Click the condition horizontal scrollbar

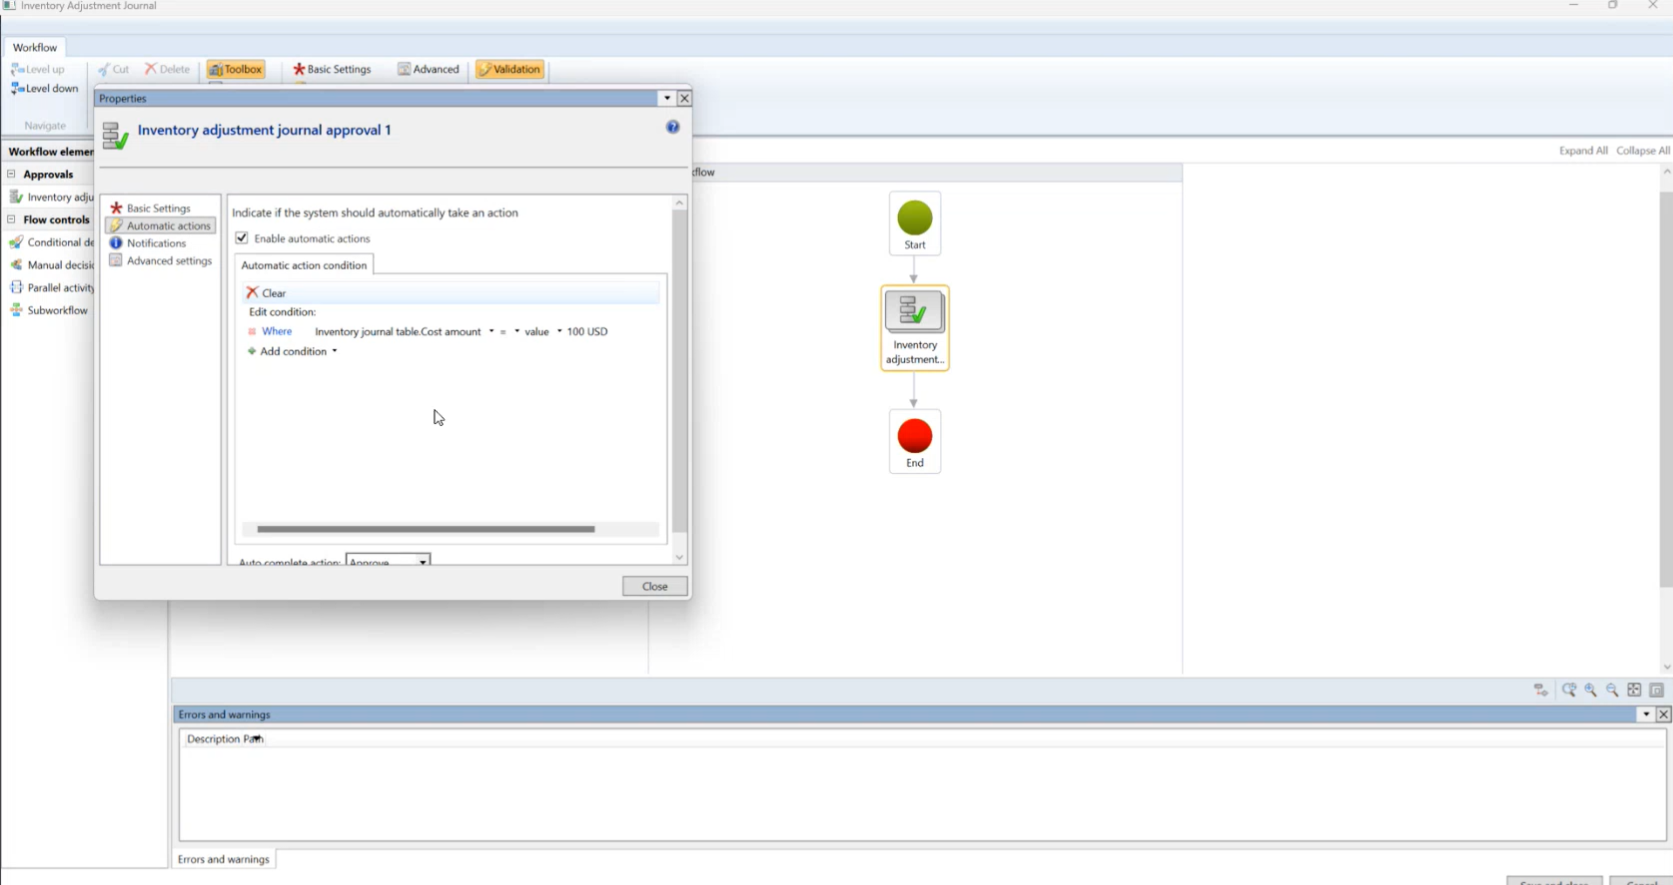point(426,529)
